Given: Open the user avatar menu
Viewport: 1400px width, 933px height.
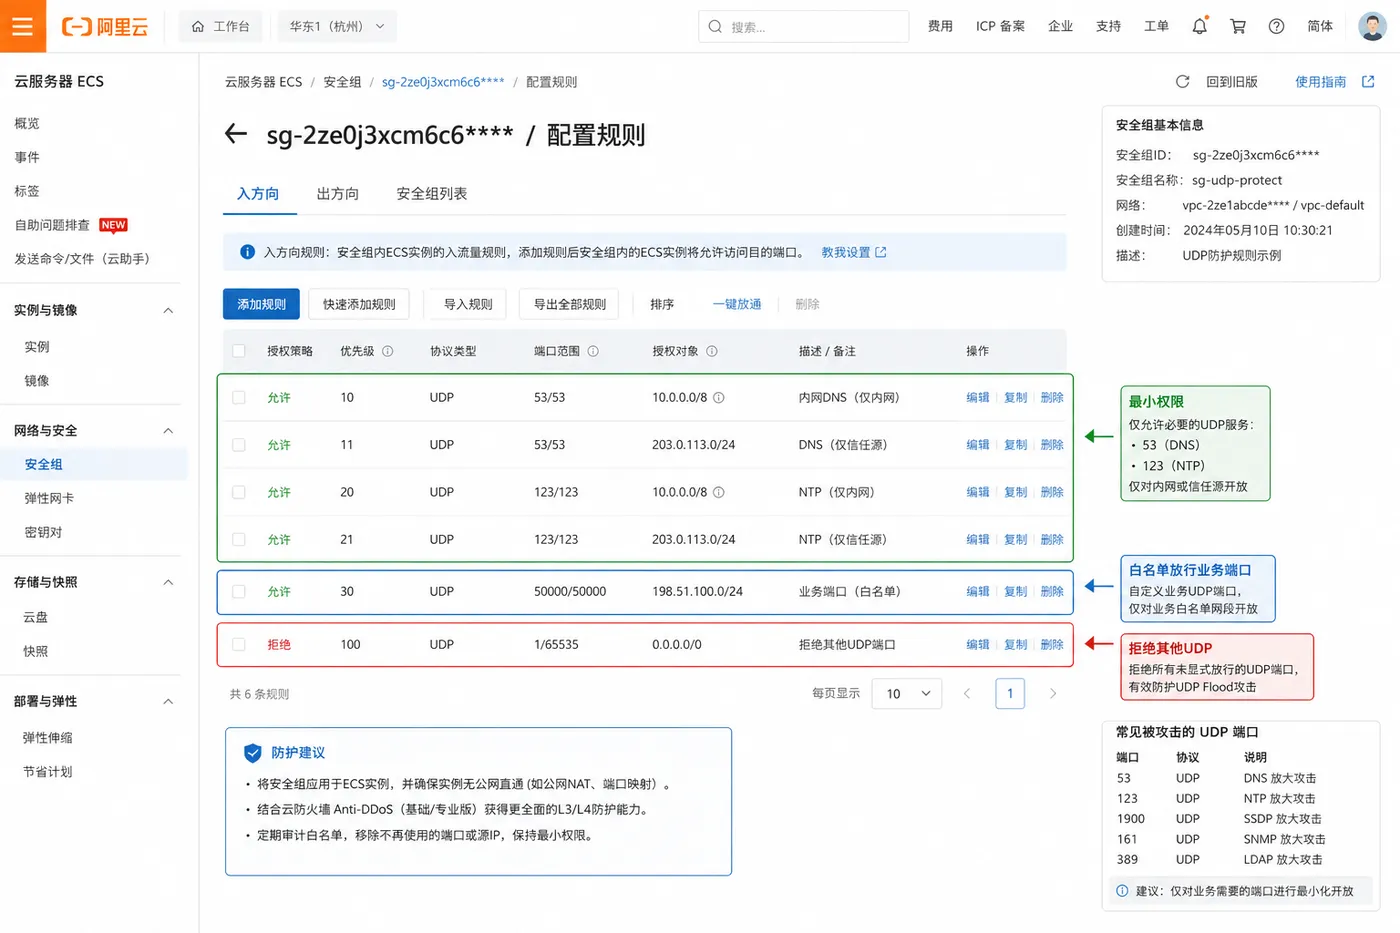Looking at the screenshot, I should (x=1372, y=26).
